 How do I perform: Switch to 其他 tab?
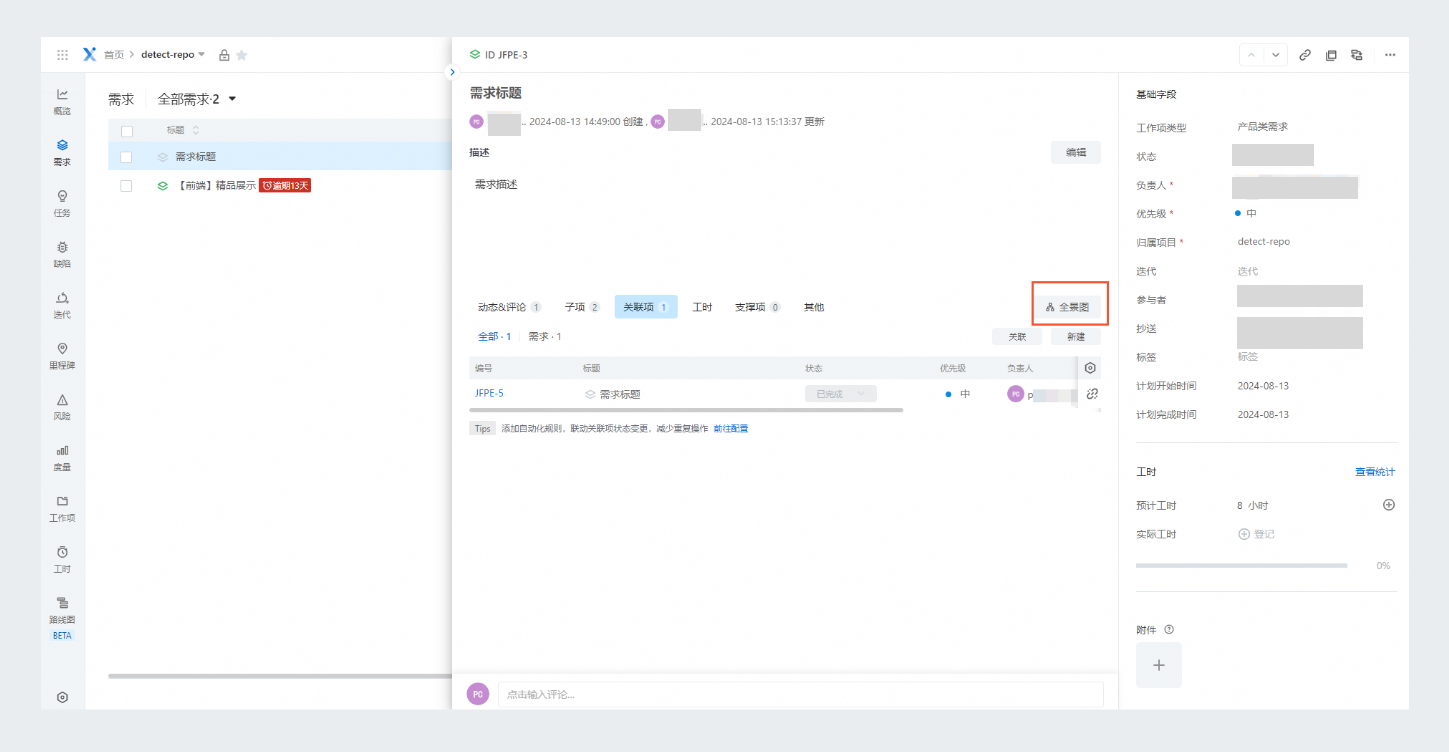[x=814, y=307]
